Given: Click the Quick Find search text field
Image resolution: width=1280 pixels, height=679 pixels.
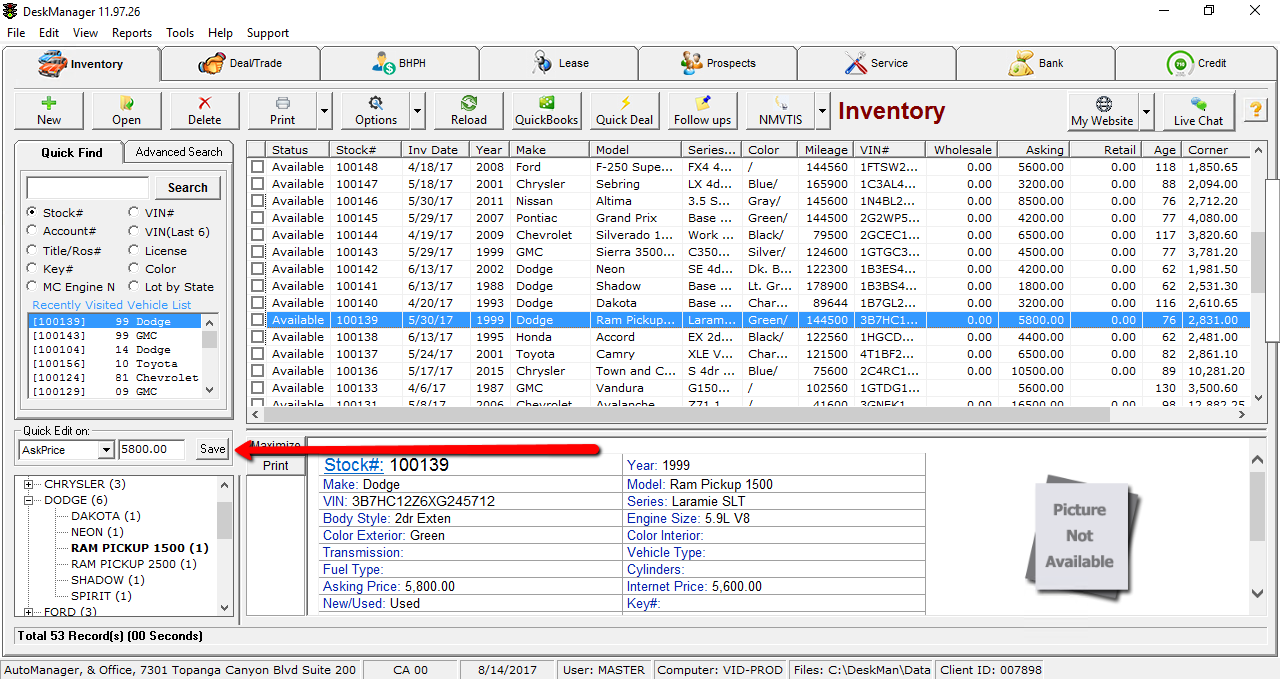Looking at the screenshot, I should click(x=88, y=187).
